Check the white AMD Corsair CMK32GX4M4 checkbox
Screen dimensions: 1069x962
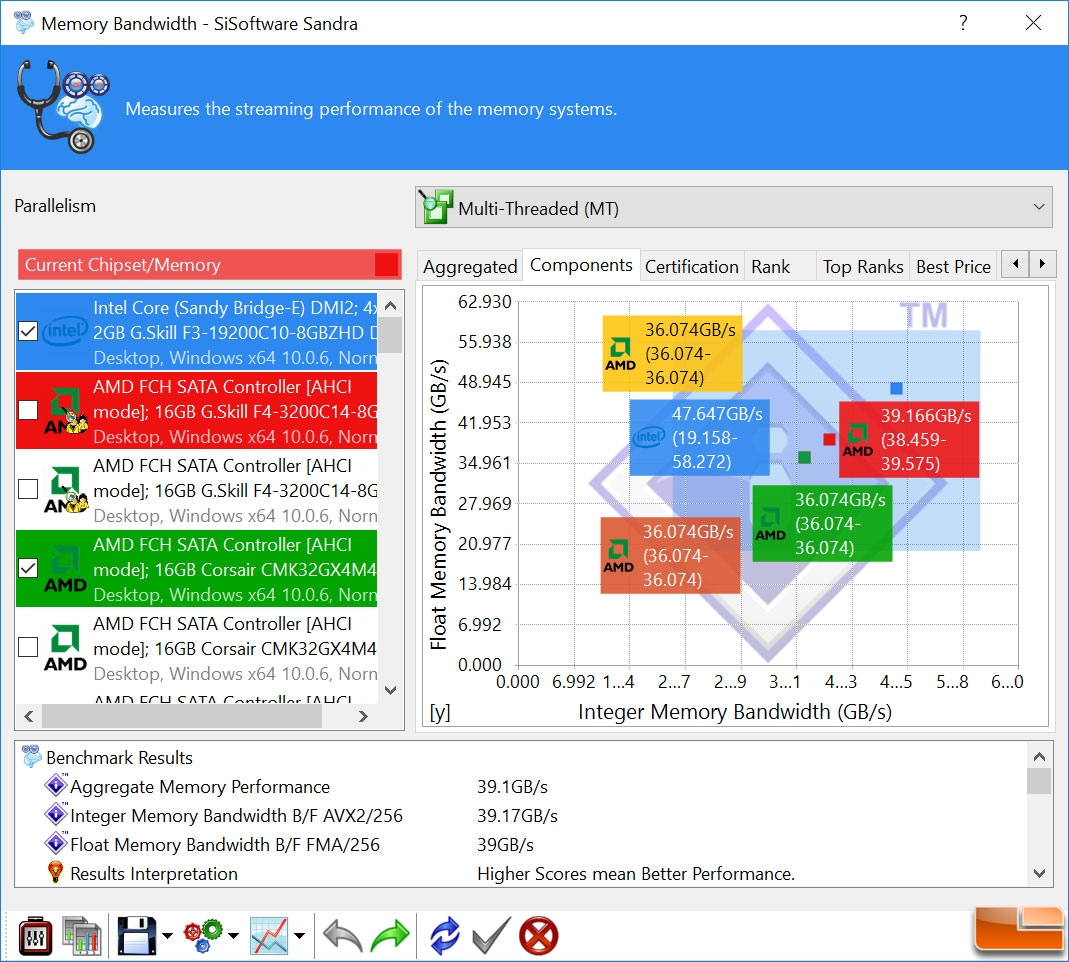[28, 647]
